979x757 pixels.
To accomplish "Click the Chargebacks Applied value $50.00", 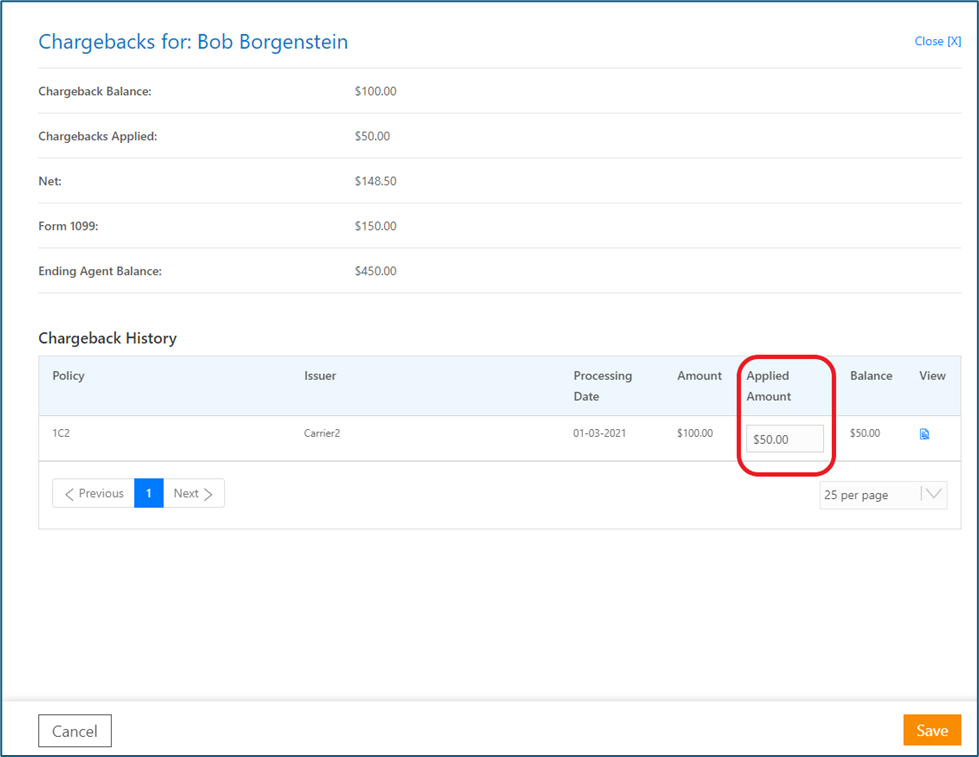I will pos(372,136).
